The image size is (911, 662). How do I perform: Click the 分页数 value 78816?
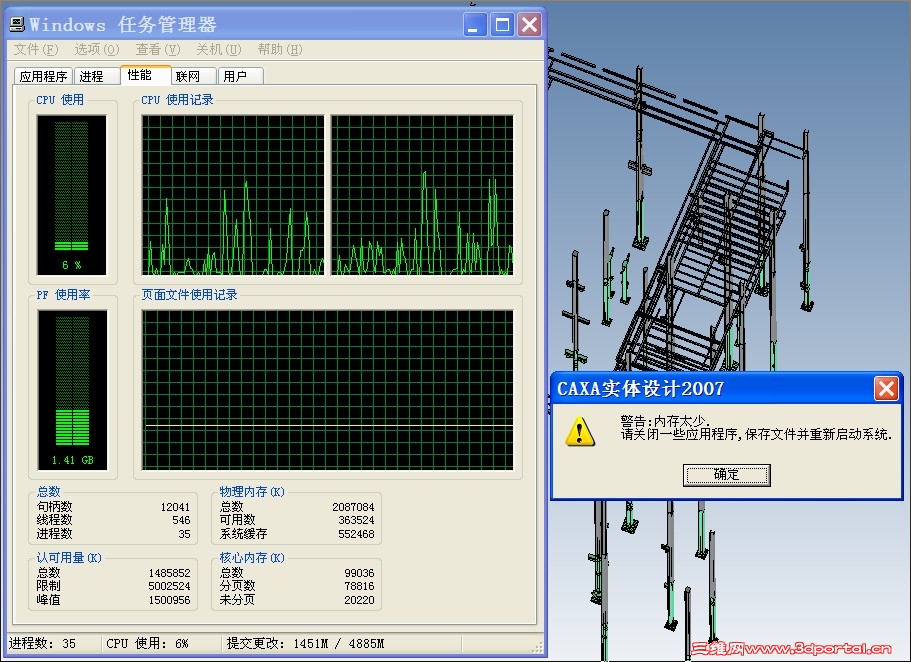(359, 586)
